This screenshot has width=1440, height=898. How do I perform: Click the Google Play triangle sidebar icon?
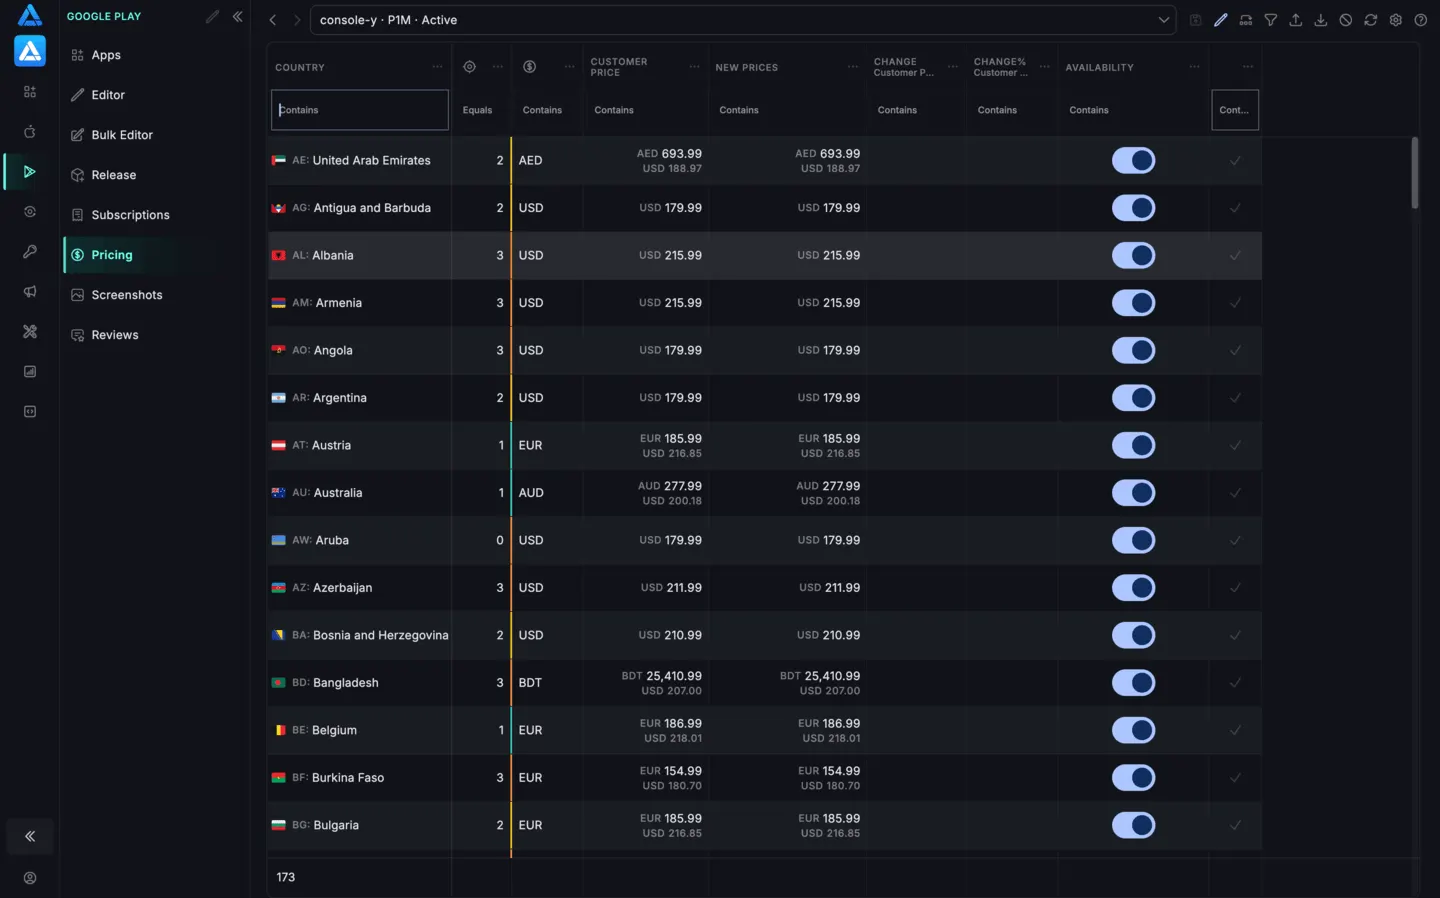30,172
